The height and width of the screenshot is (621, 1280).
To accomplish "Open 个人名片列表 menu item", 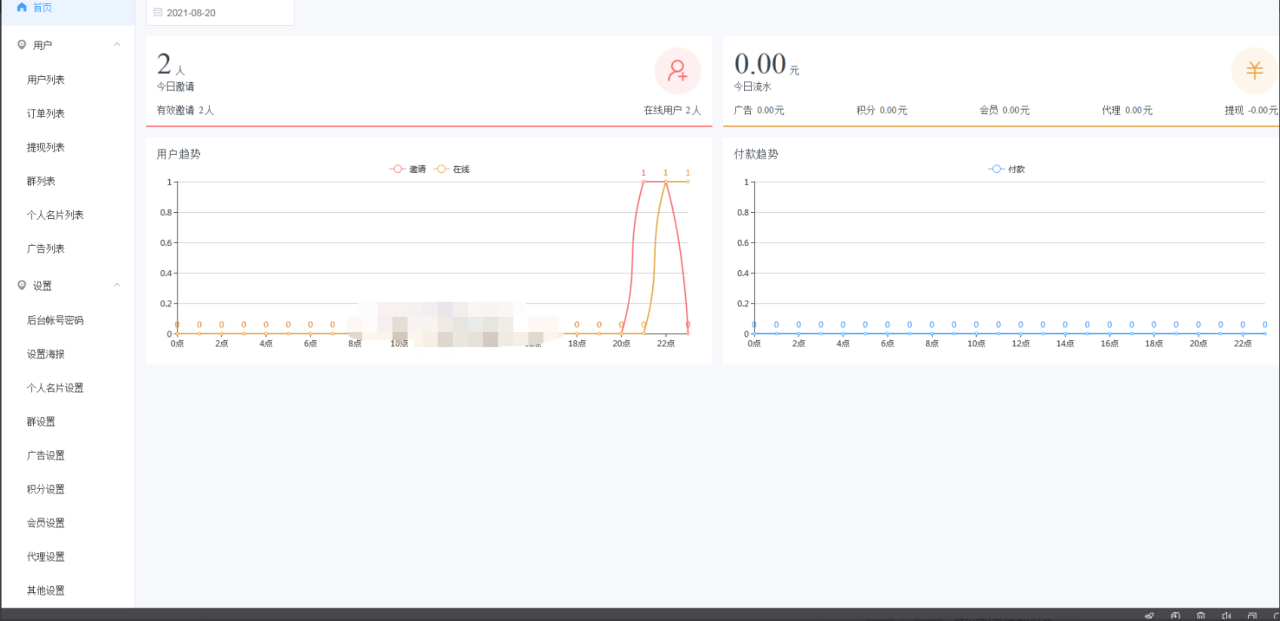I will [56, 215].
